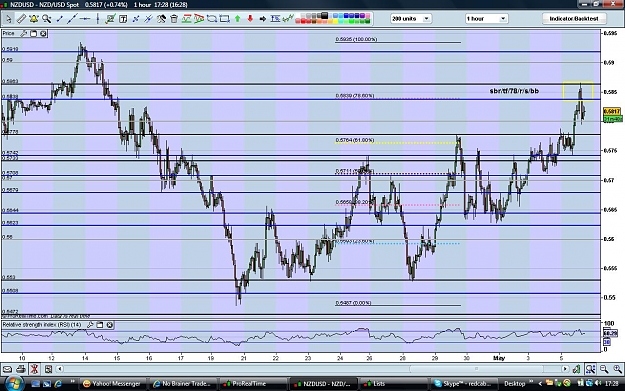Pick the yellow color swatch
This screenshot has height=391, width=625.
coord(335,21)
